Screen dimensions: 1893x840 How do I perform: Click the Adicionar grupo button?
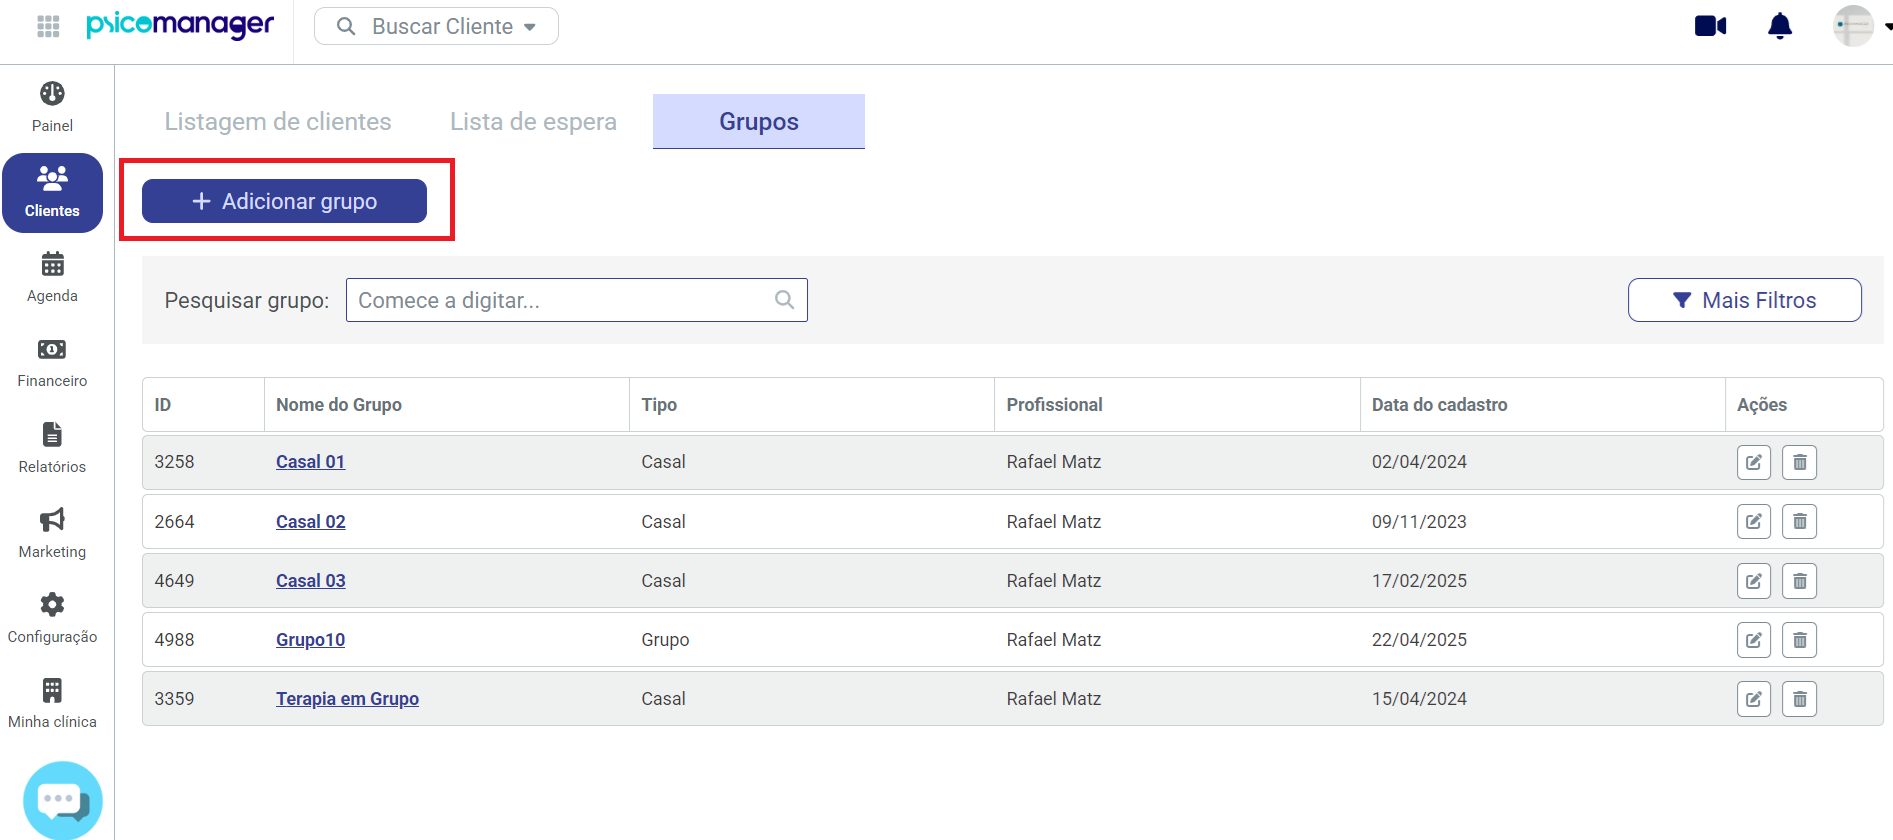click(x=284, y=201)
